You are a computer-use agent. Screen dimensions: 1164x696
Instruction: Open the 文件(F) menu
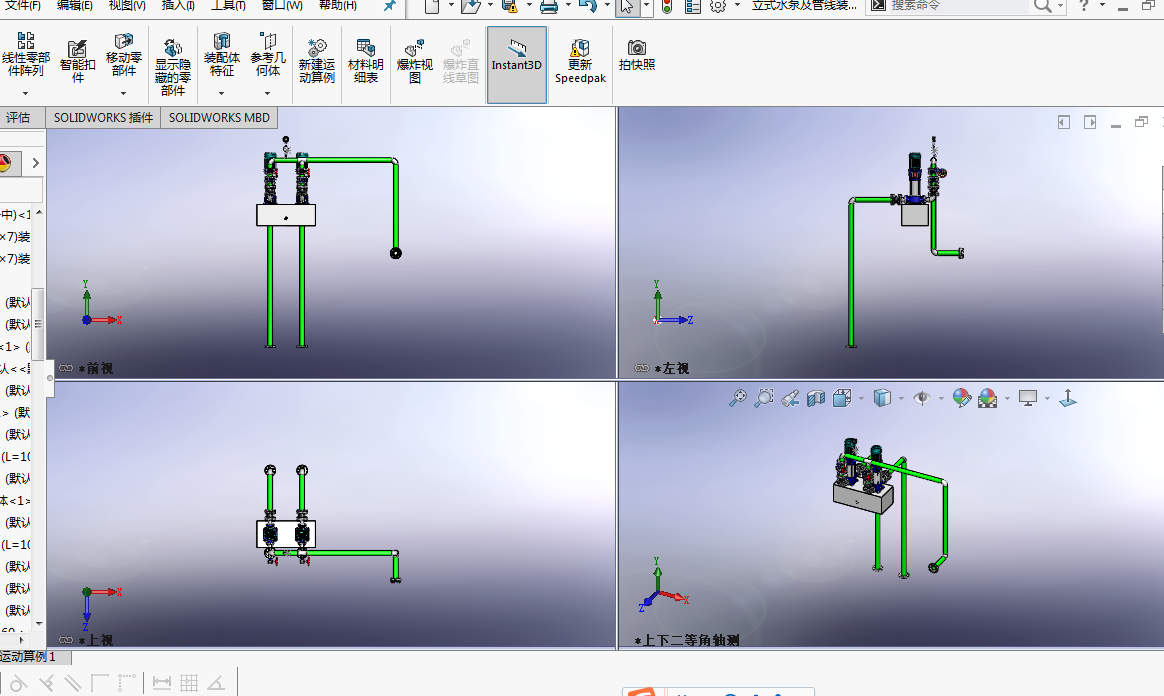click(x=23, y=5)
